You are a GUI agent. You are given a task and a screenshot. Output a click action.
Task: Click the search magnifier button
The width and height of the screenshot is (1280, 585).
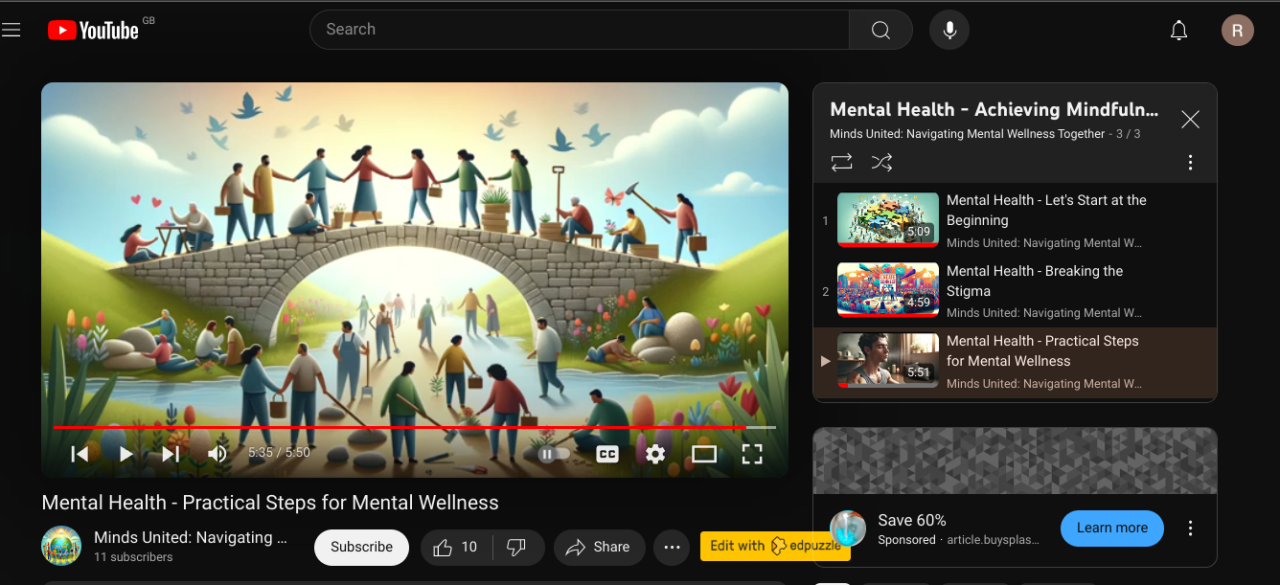[x=881, y=30]
